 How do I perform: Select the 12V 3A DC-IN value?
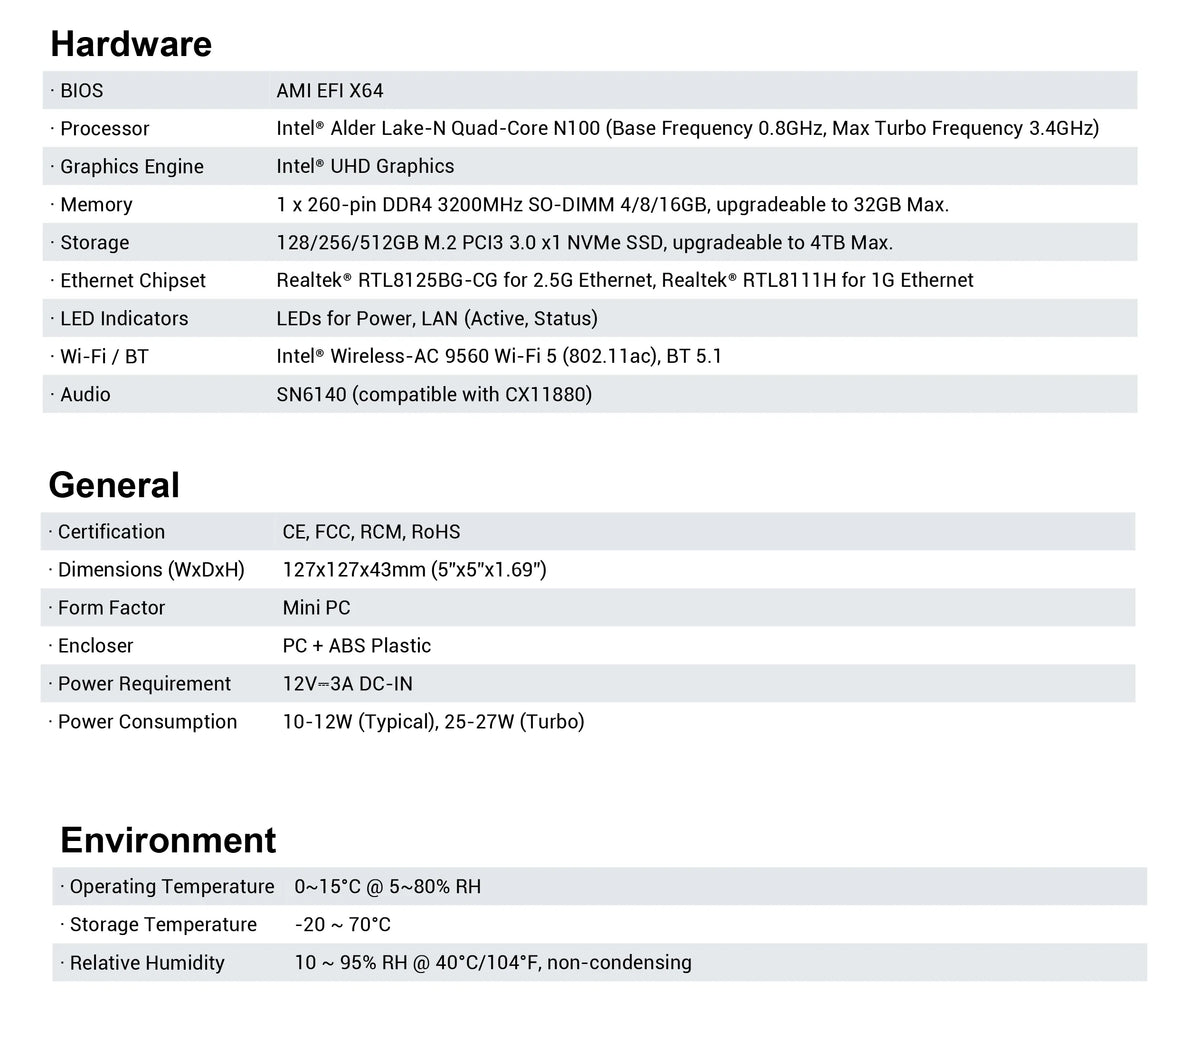(x=348, y=684)
